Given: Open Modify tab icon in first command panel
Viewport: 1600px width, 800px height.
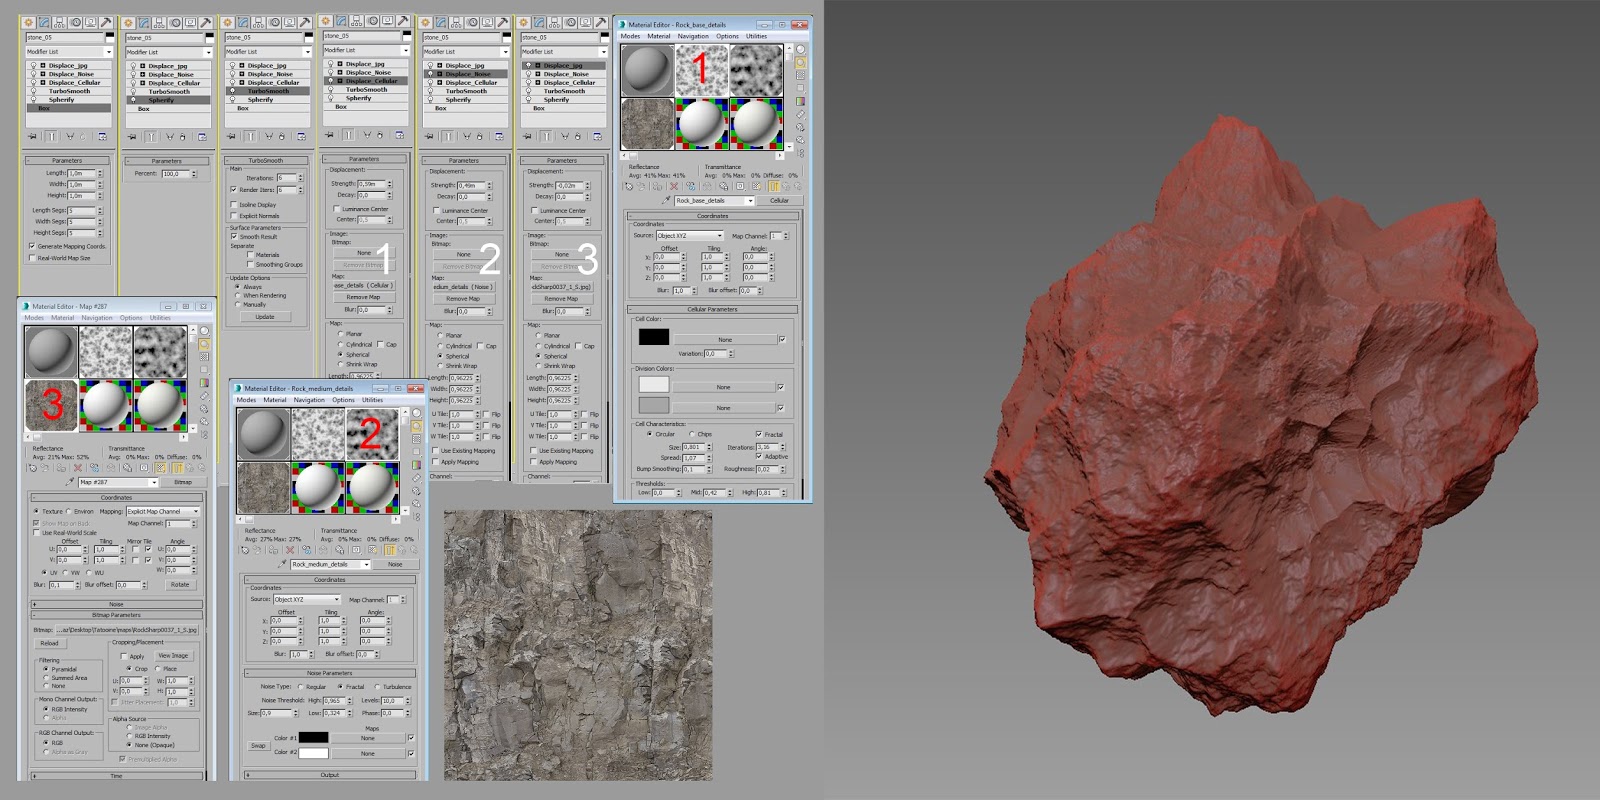Looking at the screenshot, I should 44,22.
